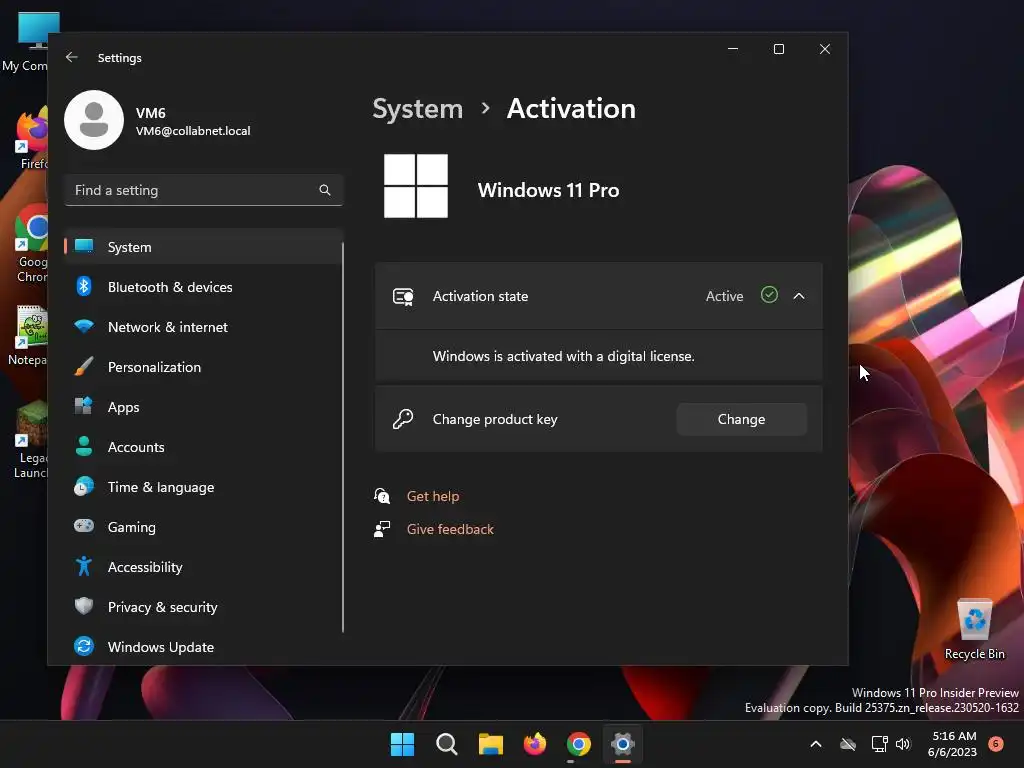Click the Windows Update sync arrows icon
1024x768 pixels.
click(x=84, y=647)
